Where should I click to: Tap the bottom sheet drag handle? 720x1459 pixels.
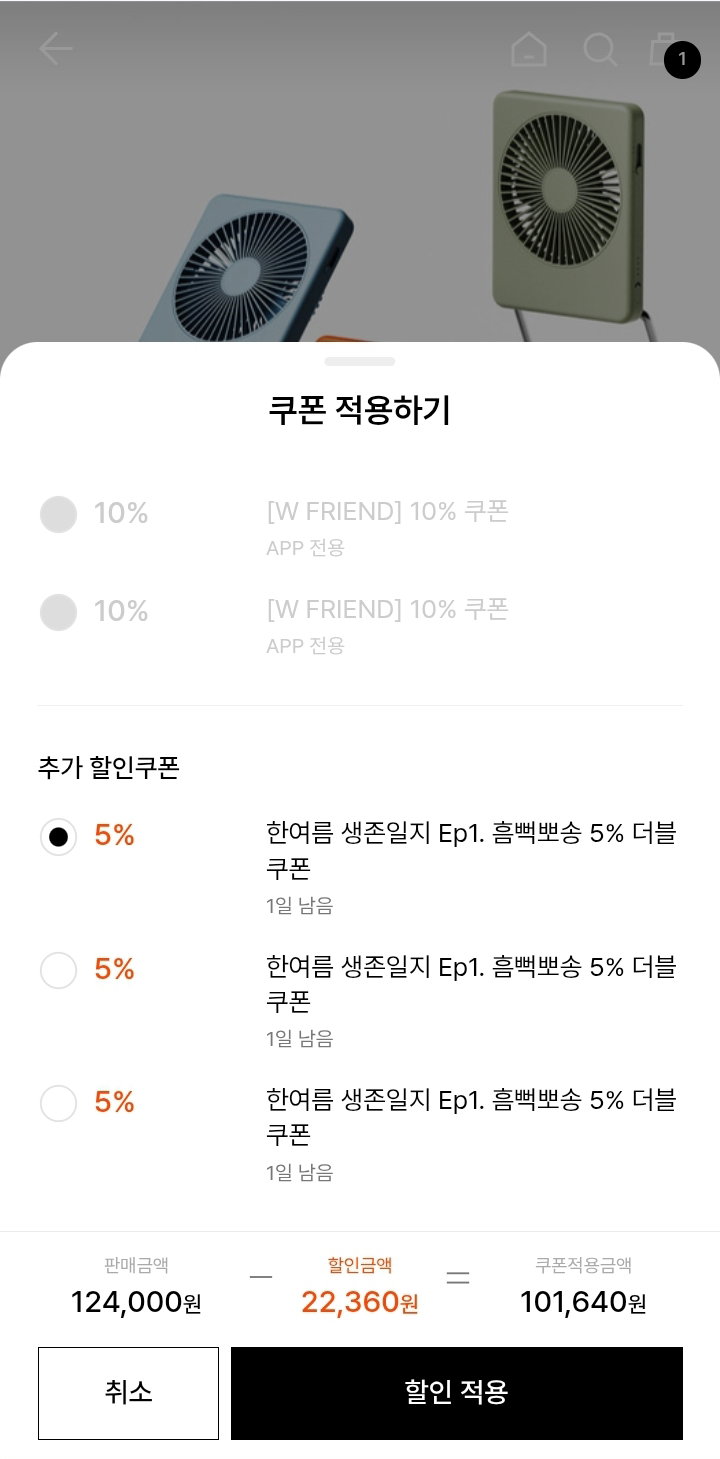click(x=360, y=361)
